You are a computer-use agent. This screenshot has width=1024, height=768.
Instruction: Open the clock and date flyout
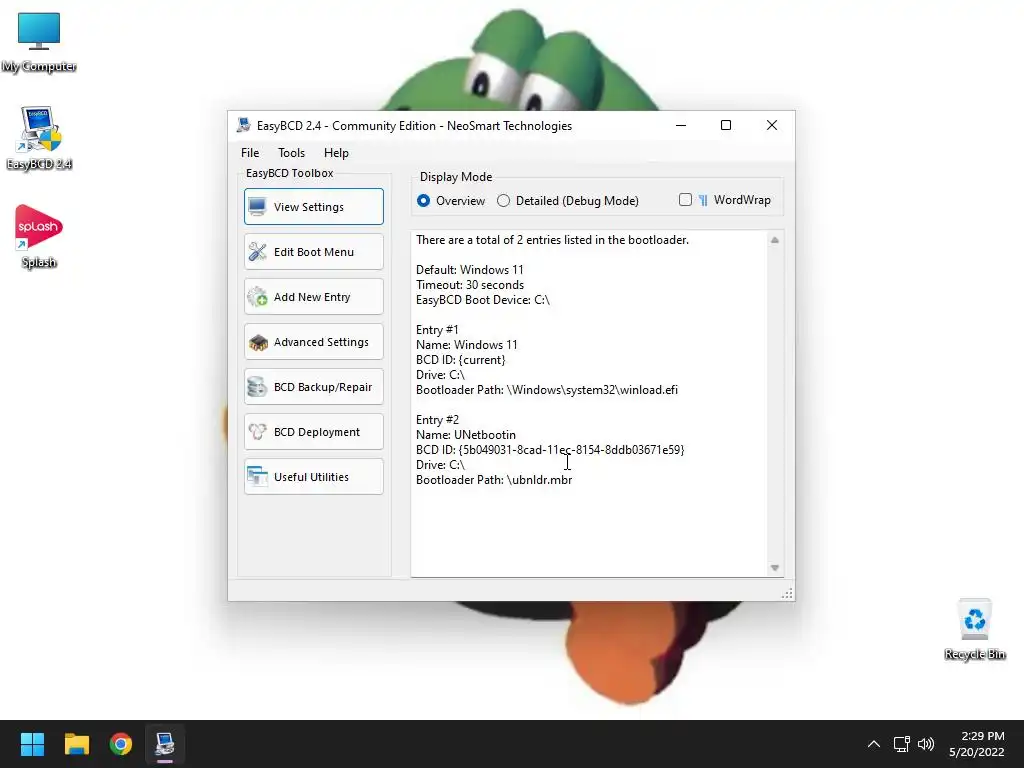(976, 744)
